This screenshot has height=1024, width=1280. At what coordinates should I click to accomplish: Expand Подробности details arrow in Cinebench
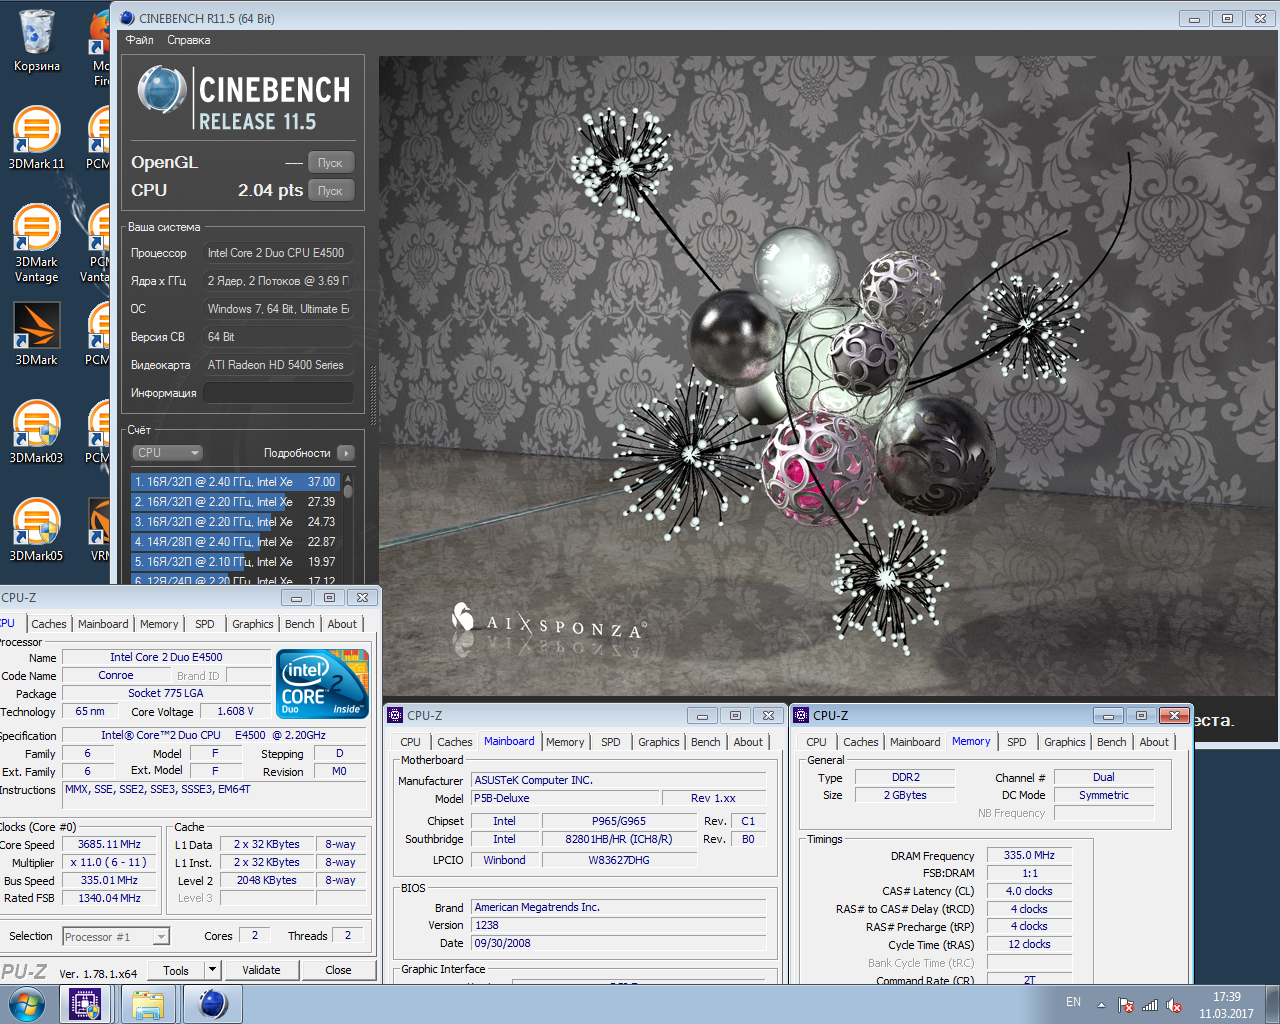[x=346, y=453]
